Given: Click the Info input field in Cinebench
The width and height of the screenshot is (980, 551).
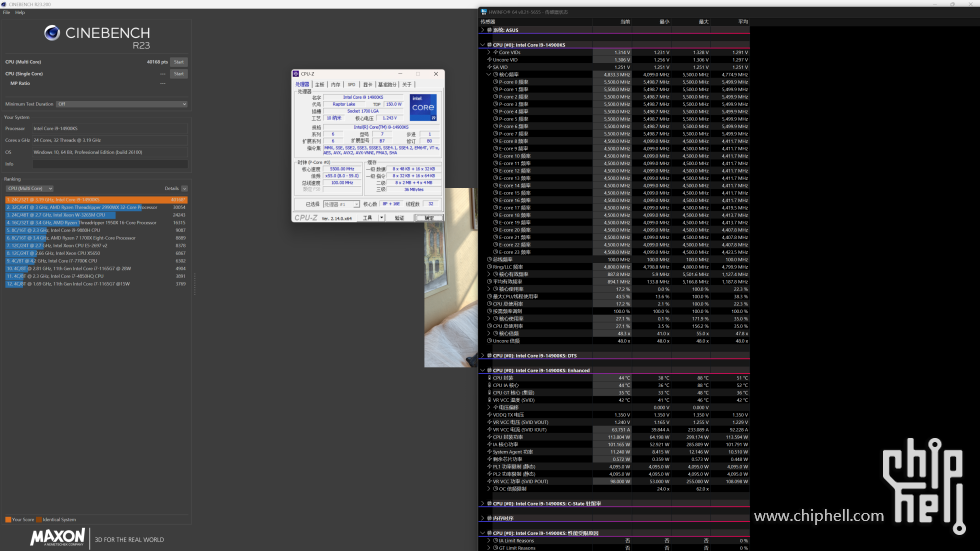Looking at the screenshot, I should pos(110,164).
